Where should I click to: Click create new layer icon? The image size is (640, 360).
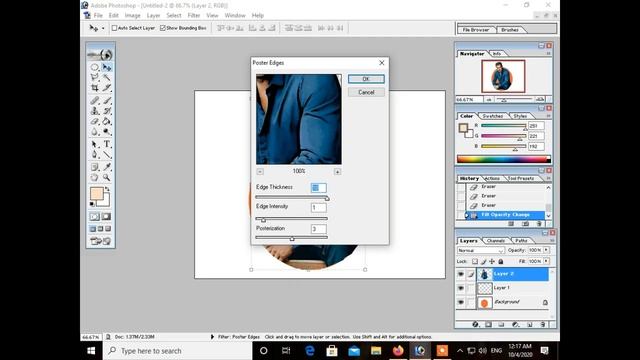(529, 324)
